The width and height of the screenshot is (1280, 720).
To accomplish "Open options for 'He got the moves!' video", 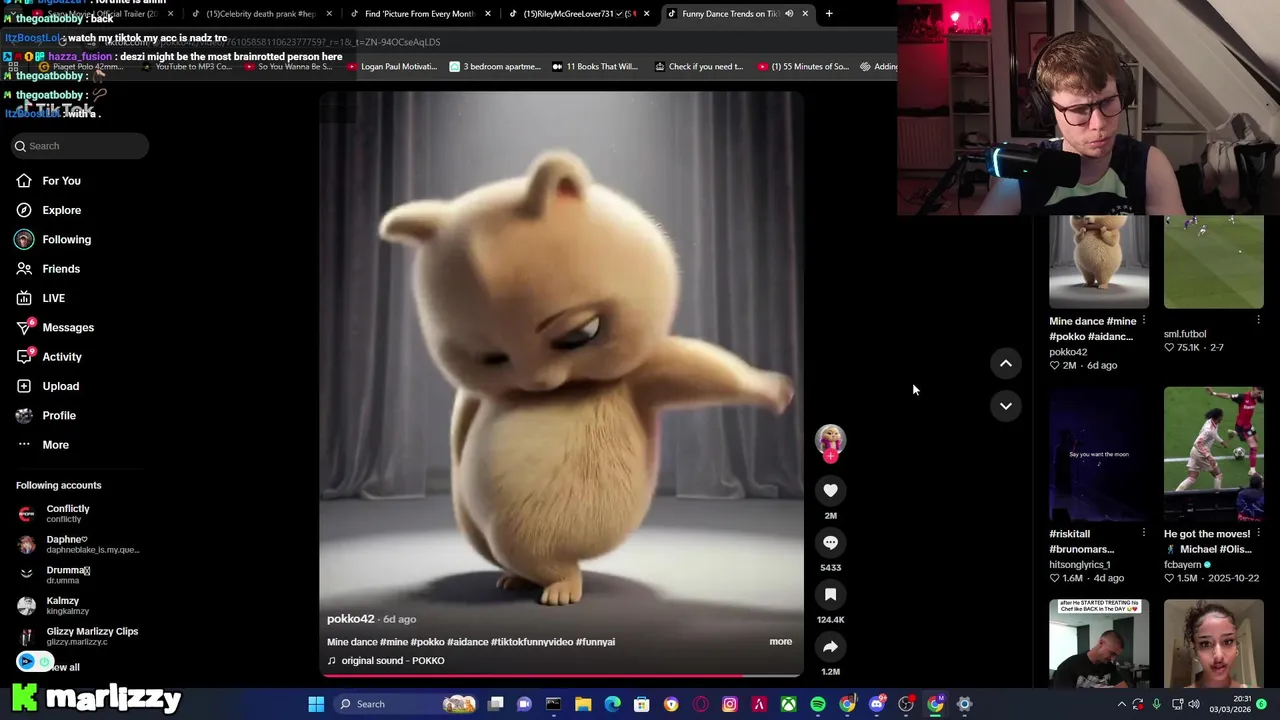I will pos(1258,533).
